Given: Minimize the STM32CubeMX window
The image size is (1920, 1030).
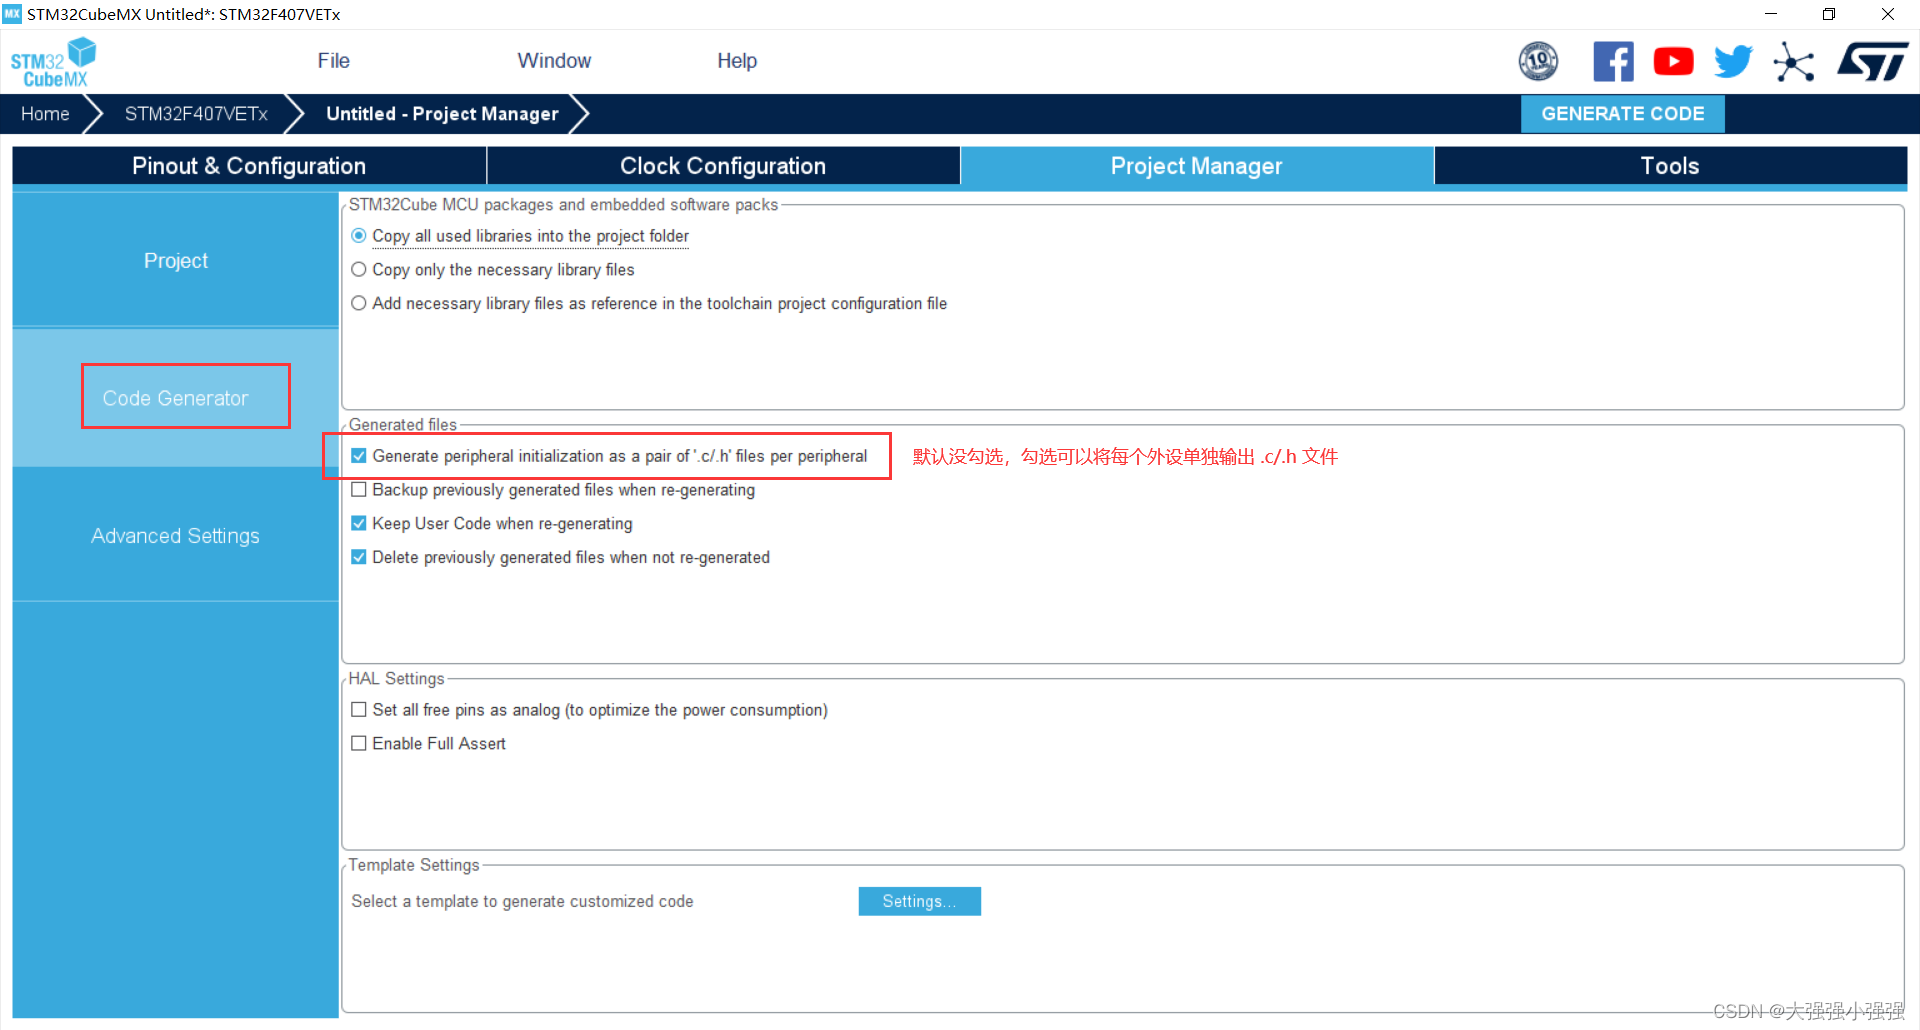Looking at the screenshot, I should pyautogui.click(x=1771, y=14).
